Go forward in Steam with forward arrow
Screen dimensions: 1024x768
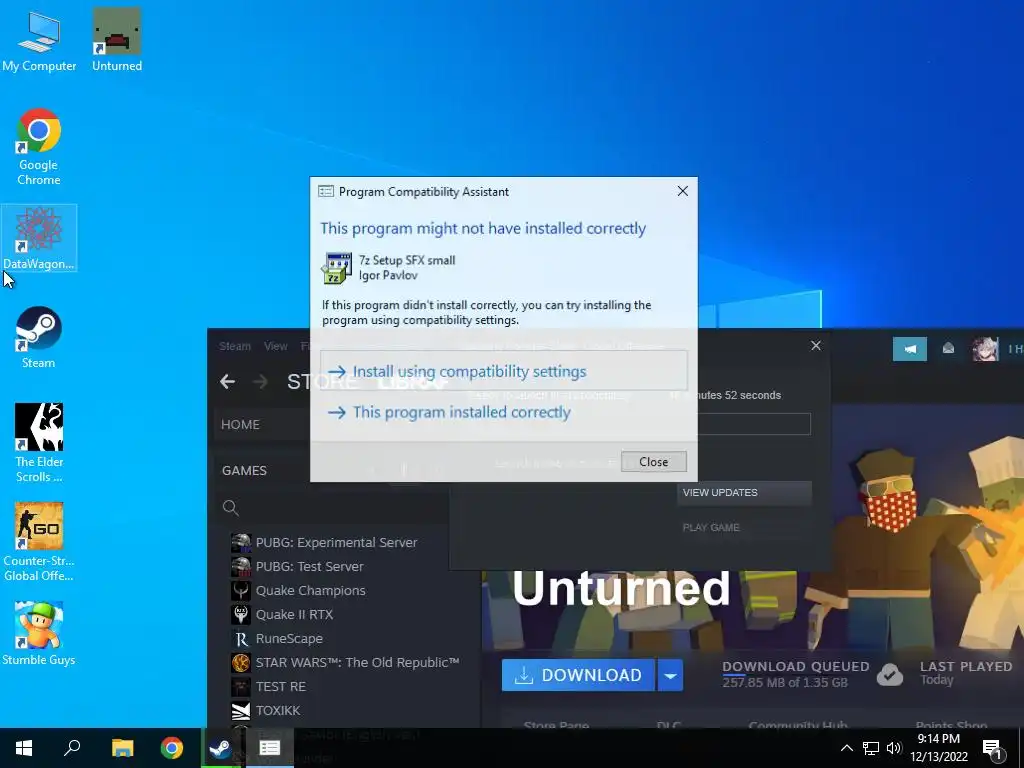pyautogui.click(x=260, y=381)
